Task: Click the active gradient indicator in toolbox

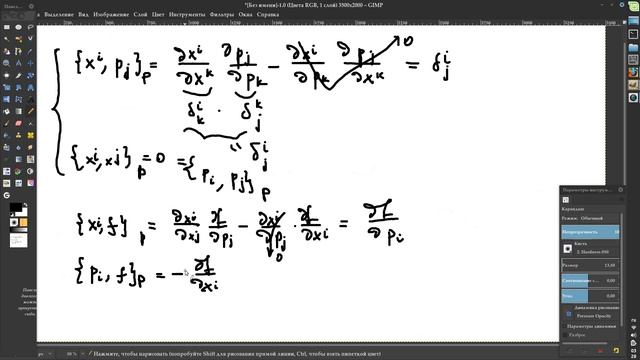Action: pyautogui.click(x=18, y=230)
